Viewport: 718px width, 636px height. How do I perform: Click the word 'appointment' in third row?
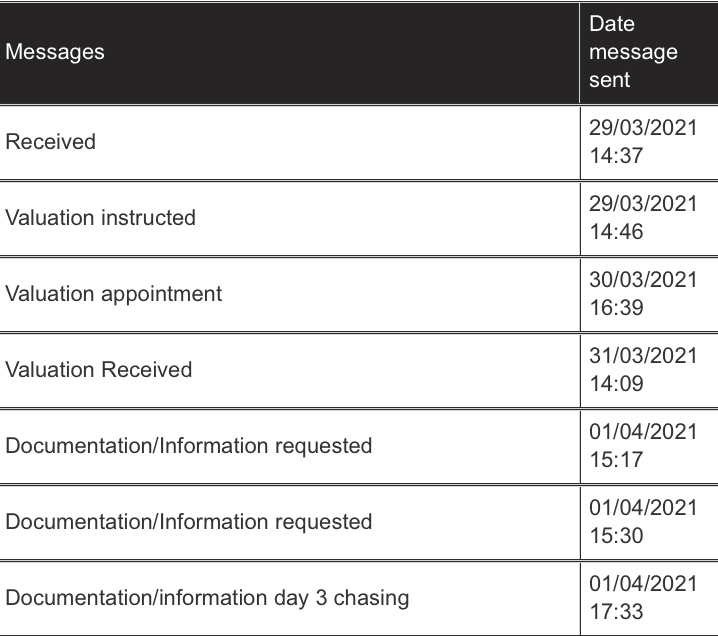(162, 294)
